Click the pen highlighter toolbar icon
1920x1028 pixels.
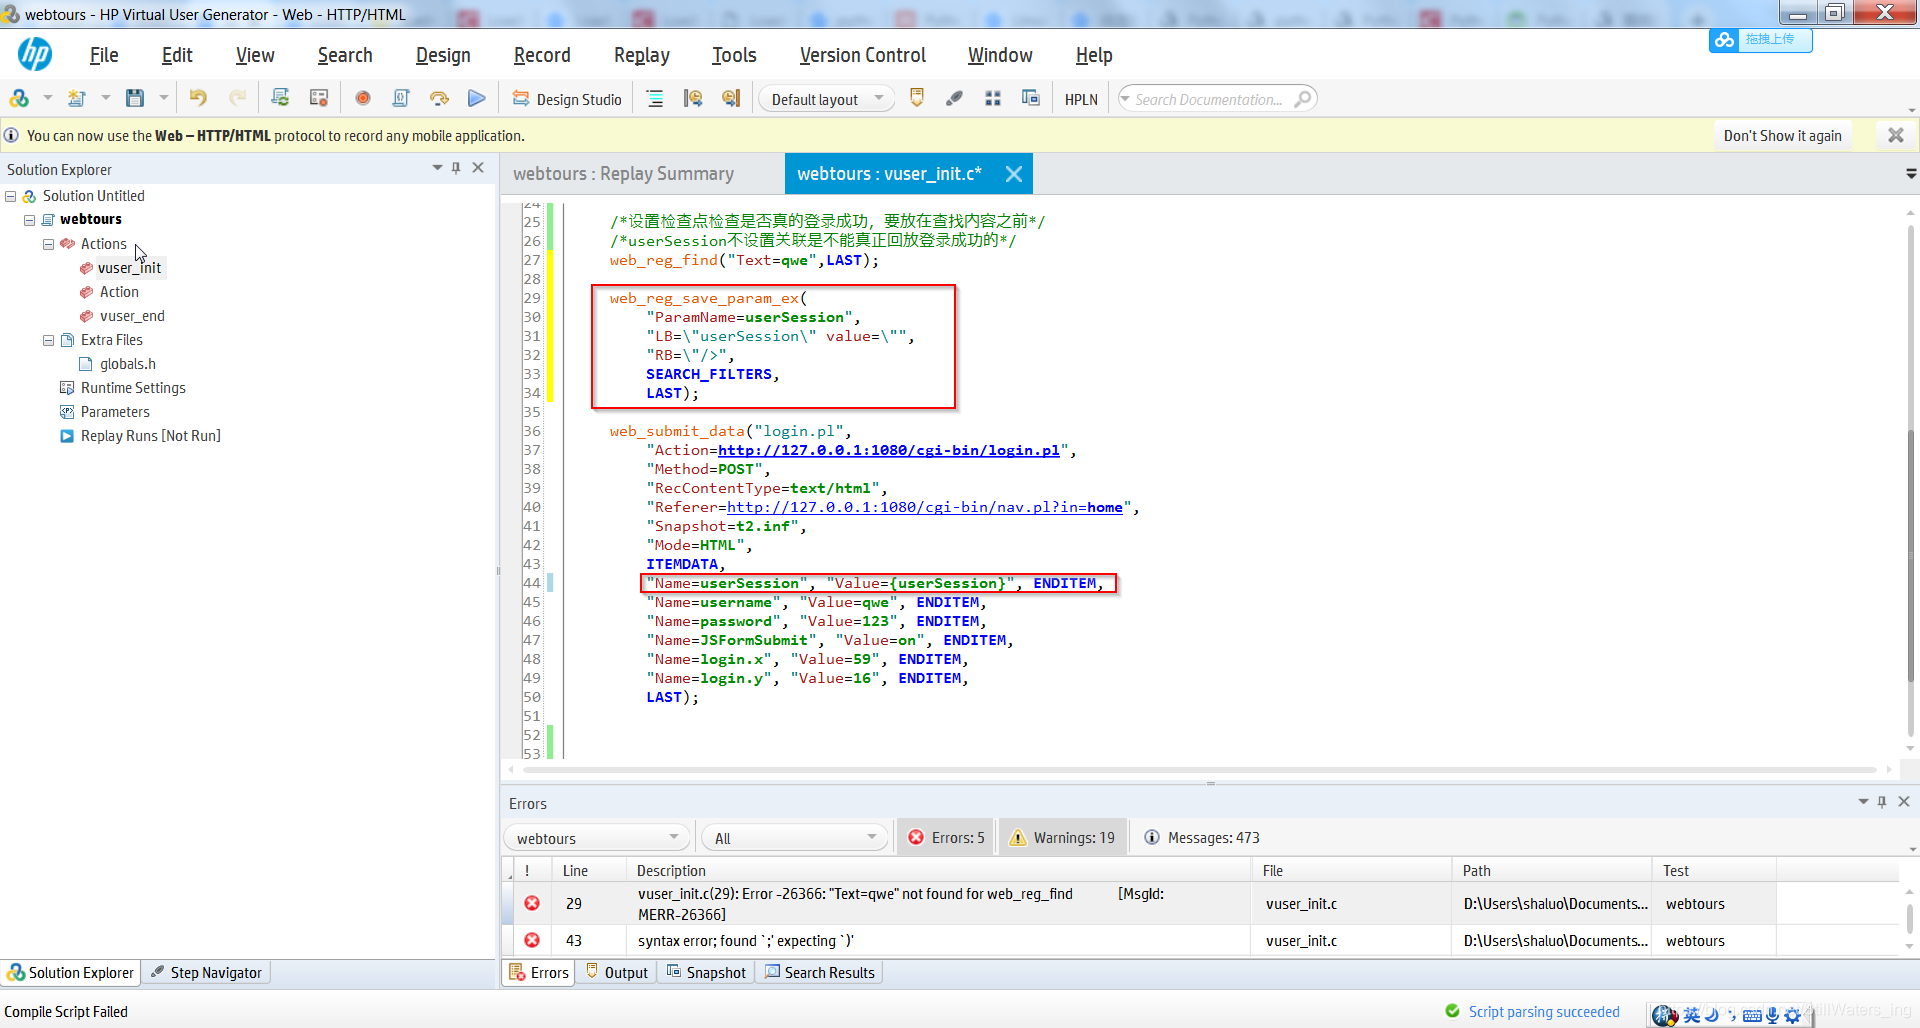coord(954,98)
